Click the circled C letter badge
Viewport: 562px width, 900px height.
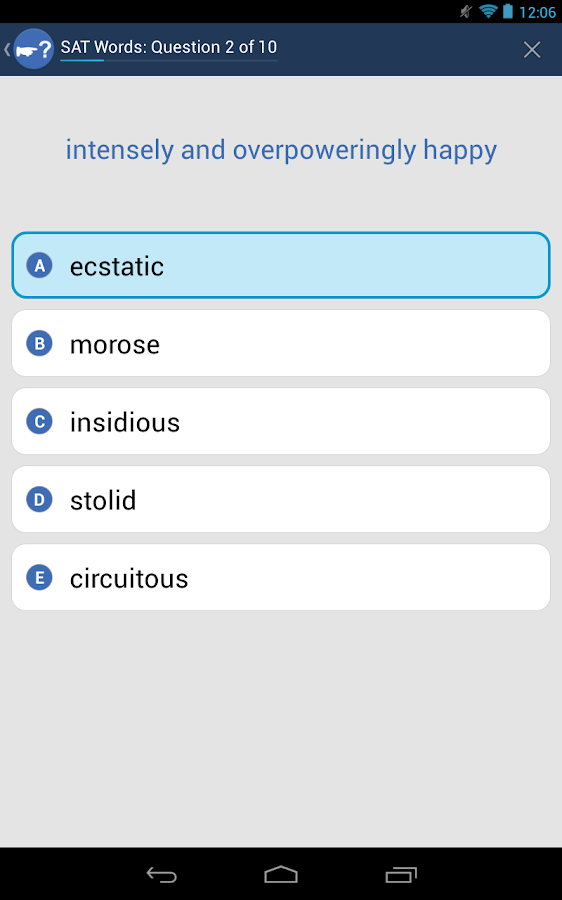pyautogui.click(x=40, y=422)
